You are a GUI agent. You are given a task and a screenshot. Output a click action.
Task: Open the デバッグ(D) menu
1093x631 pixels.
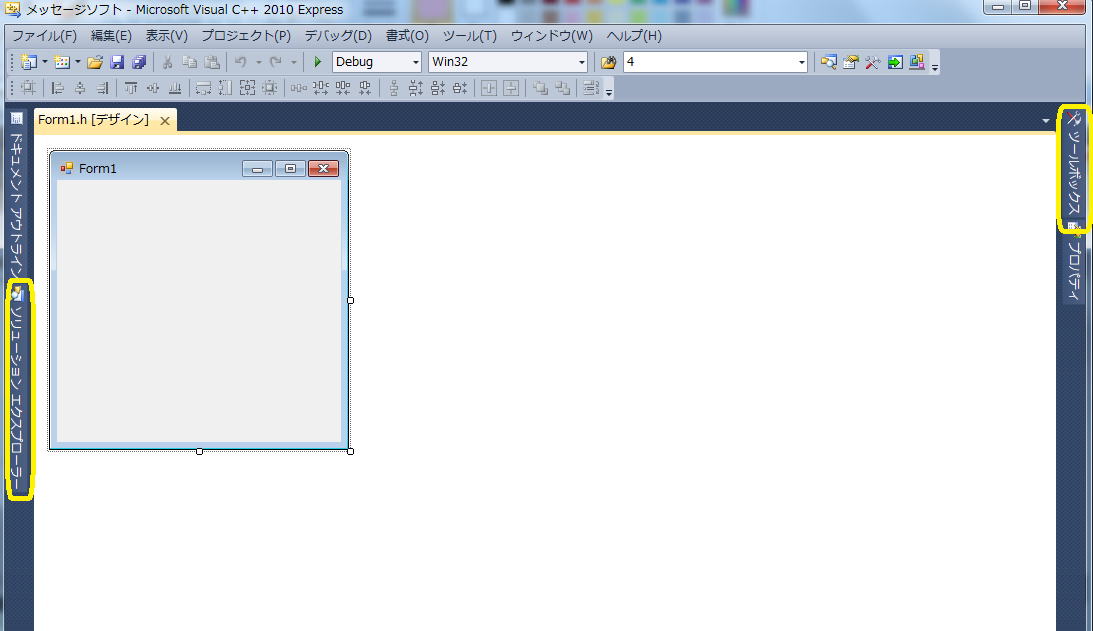click(338, 36)
